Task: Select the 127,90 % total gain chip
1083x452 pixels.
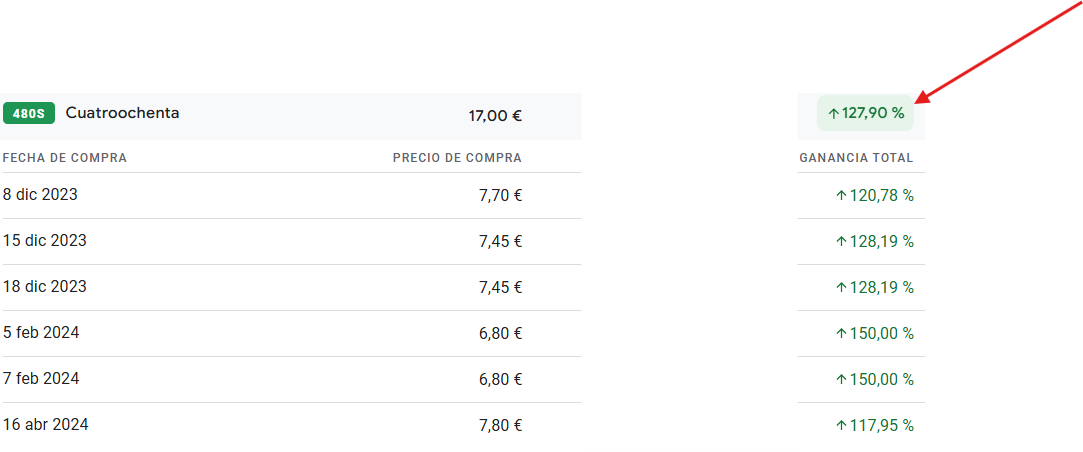Action: [x=865, y=113]
